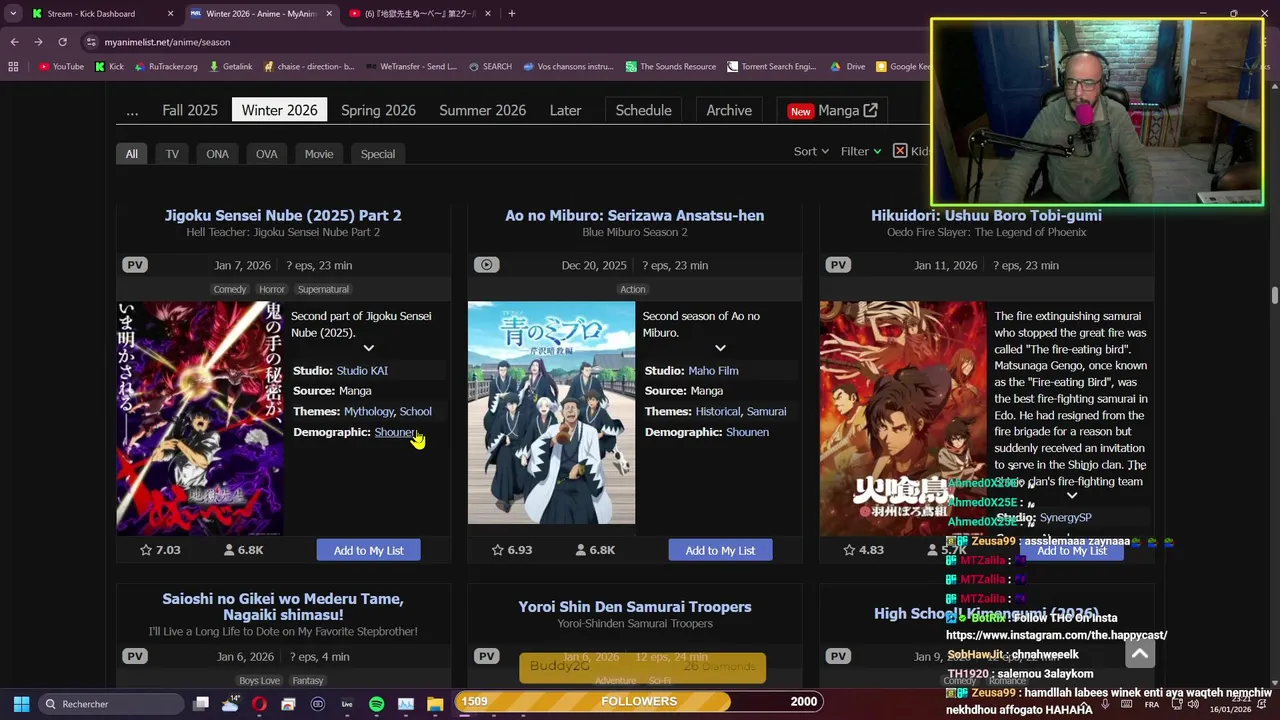This screenshot has width=1280, height=720.
Task: Open Hikuidori: Ushuu Boro Tobi-gumi title
Action: (x=986, y=215)
